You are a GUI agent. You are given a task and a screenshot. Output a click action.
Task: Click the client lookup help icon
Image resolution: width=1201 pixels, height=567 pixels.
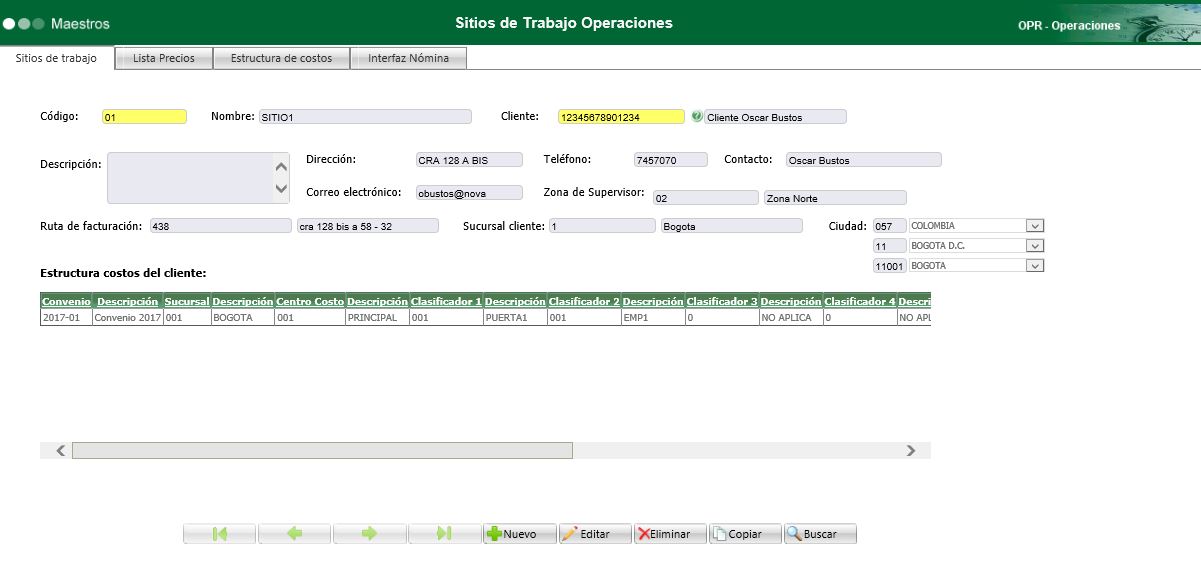(696, 117)
